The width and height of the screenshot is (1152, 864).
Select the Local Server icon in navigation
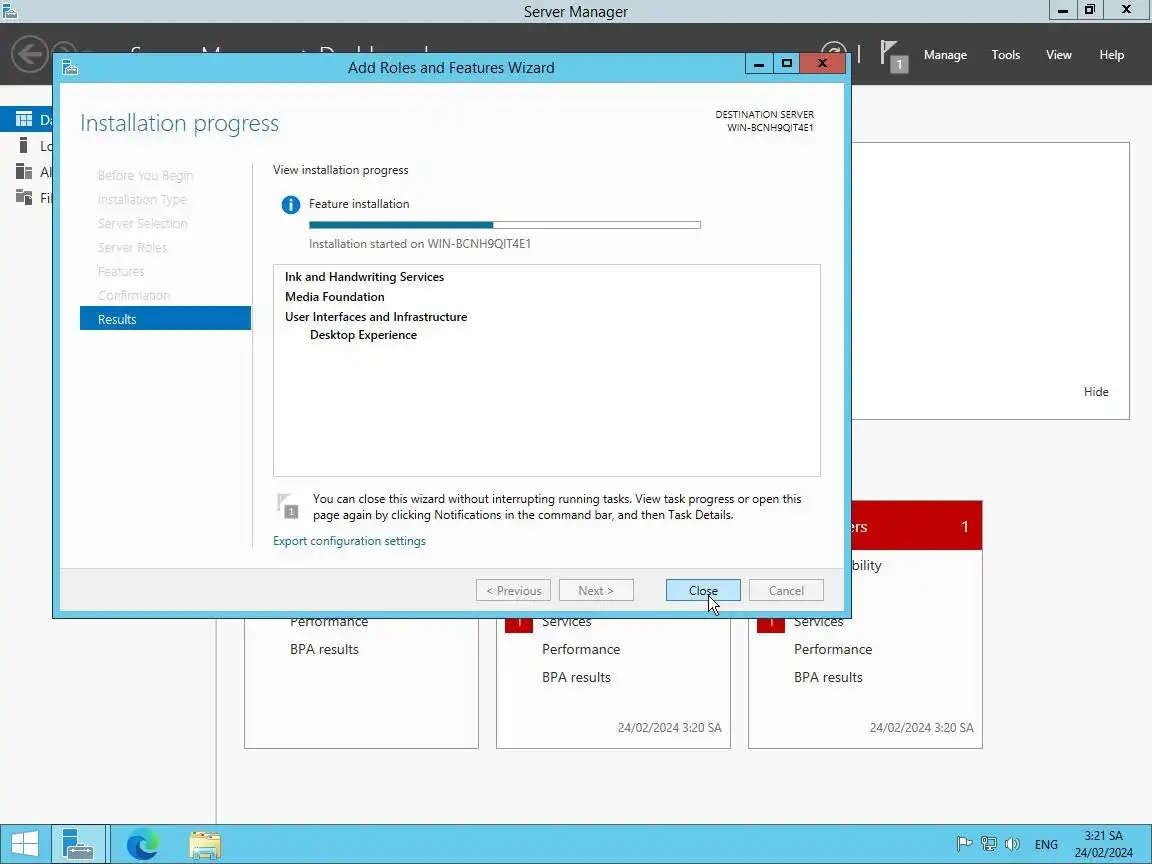[x=24, y=145]
